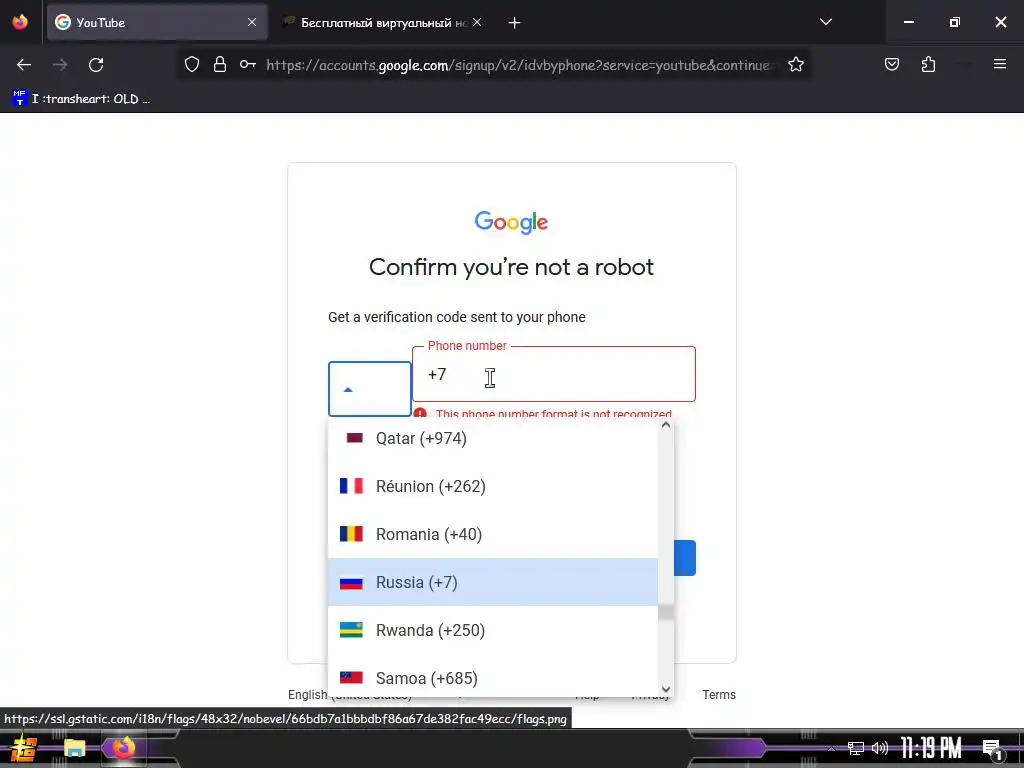The image size is (1024, 768).
Task: Click the Romania flag icon
Action: tap(351, 534)
